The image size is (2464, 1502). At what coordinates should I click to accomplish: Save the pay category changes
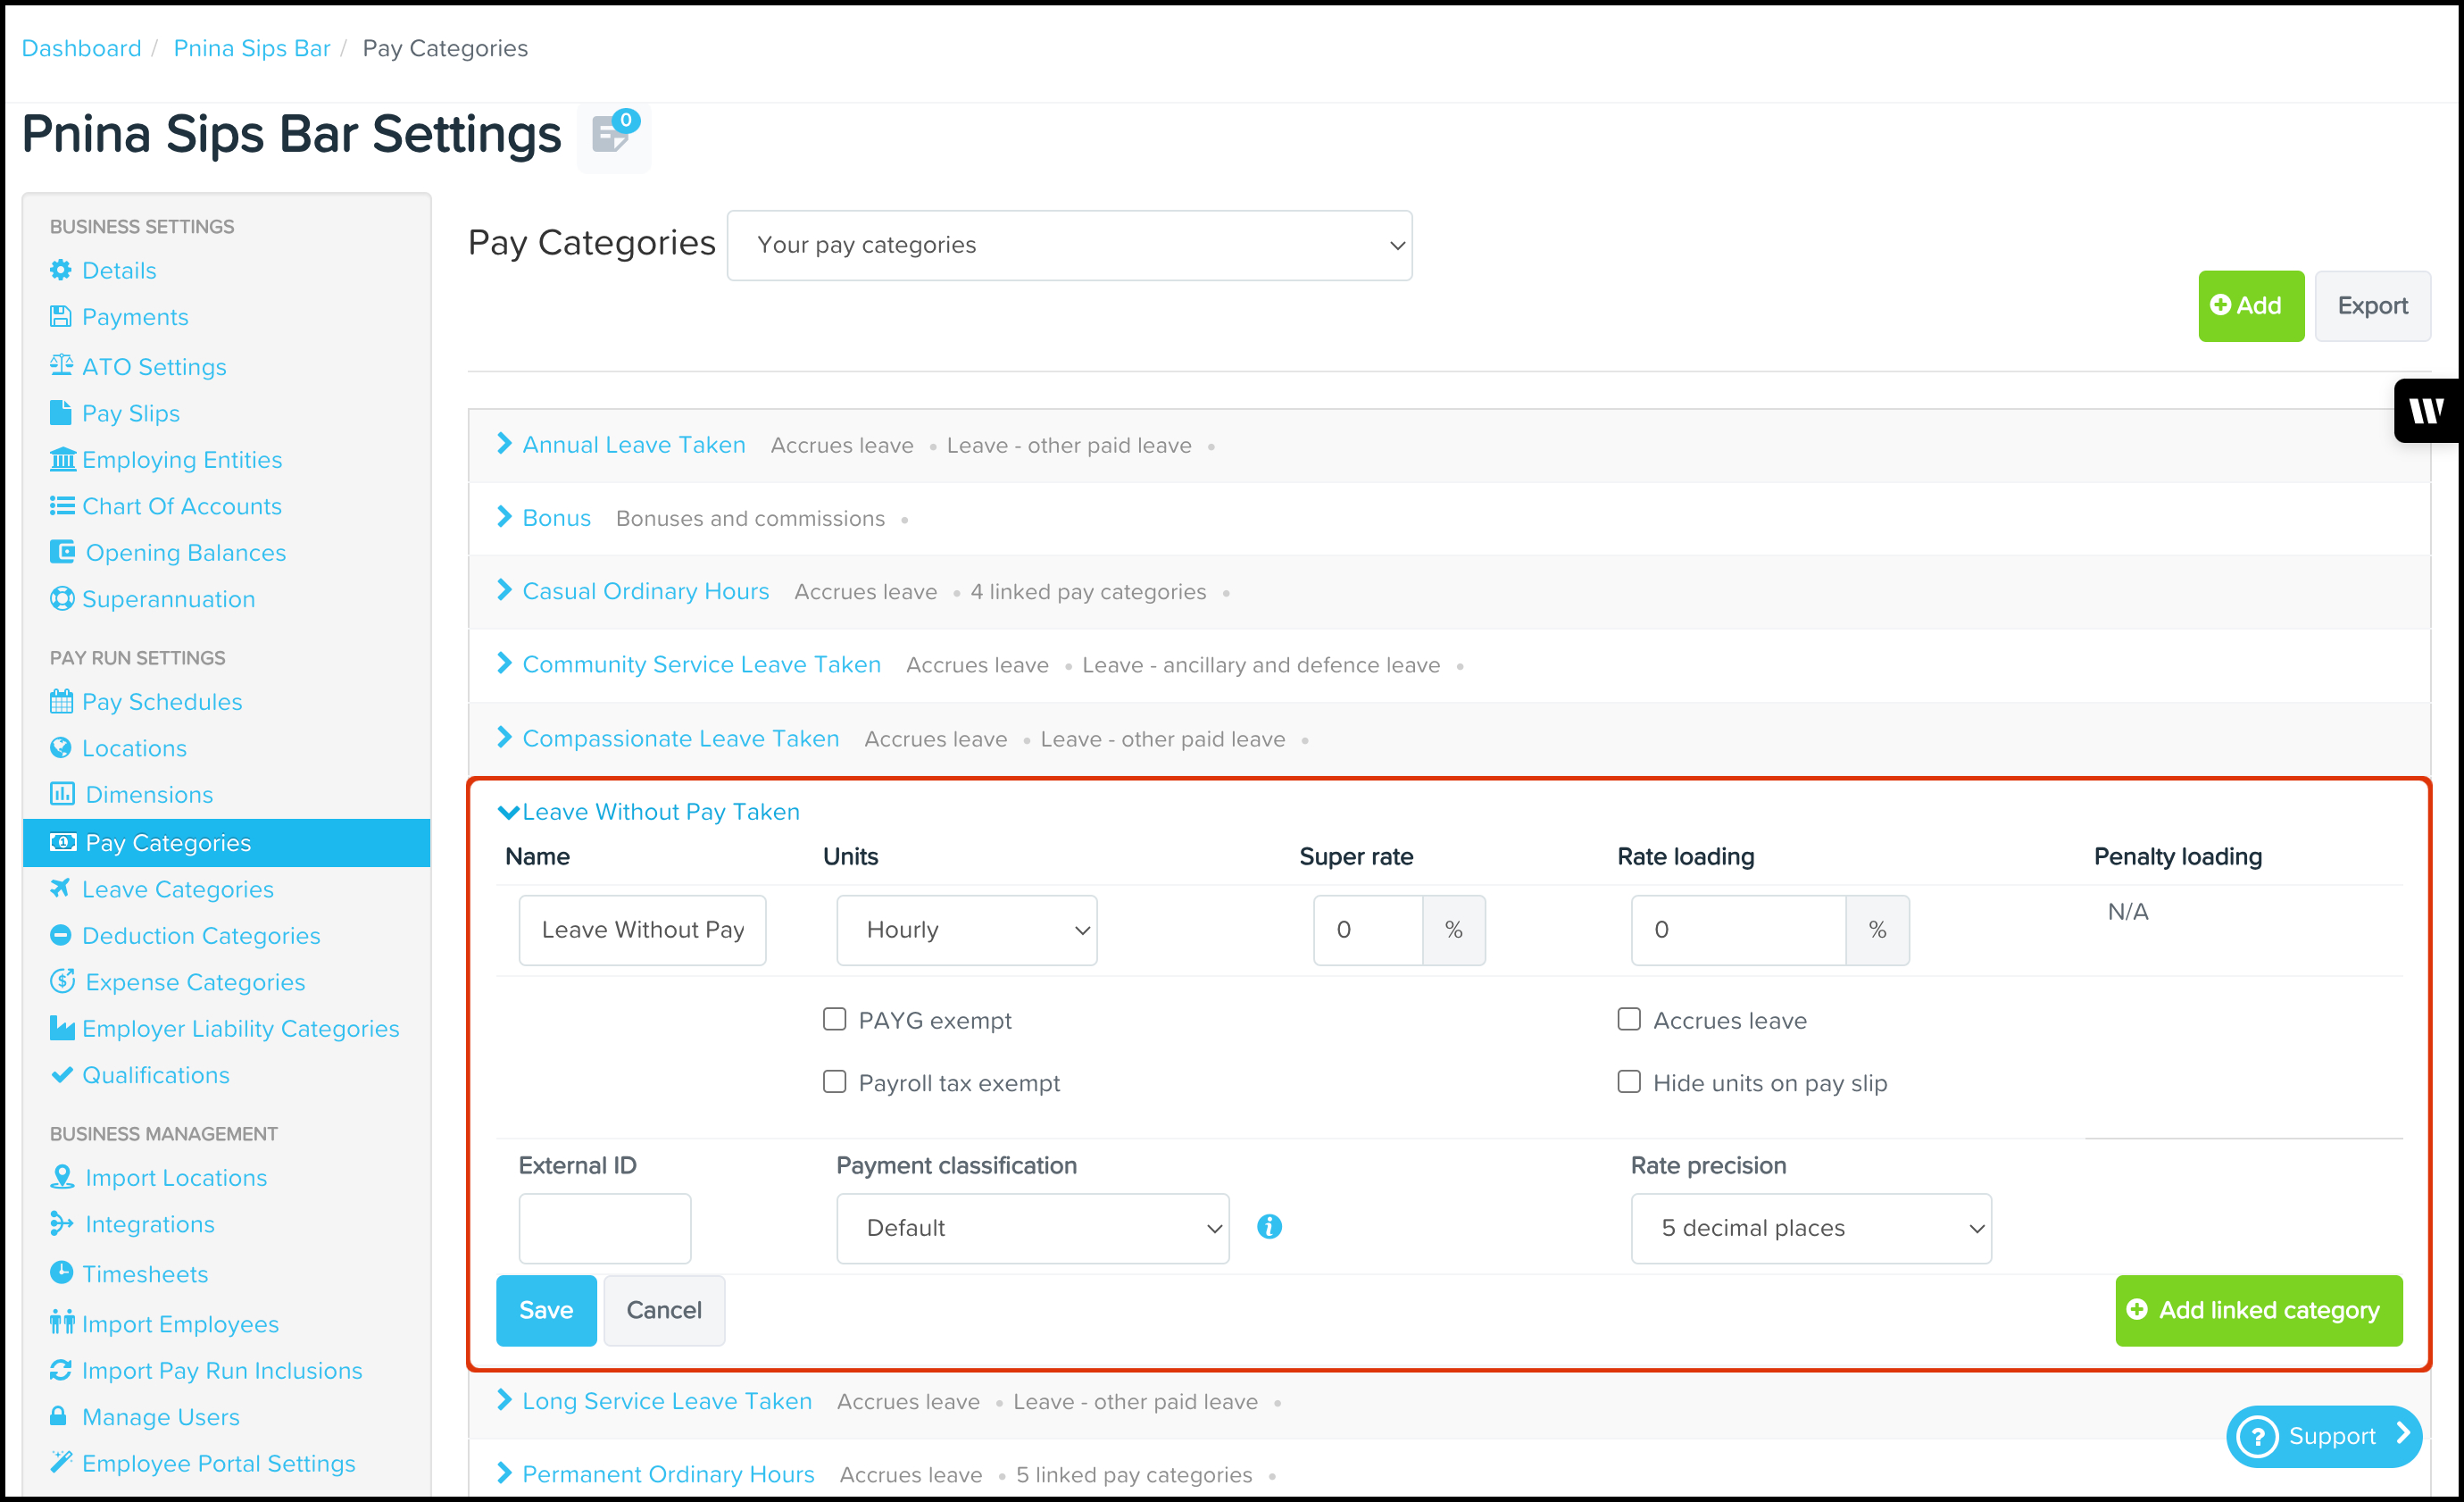coord(545,1310)
